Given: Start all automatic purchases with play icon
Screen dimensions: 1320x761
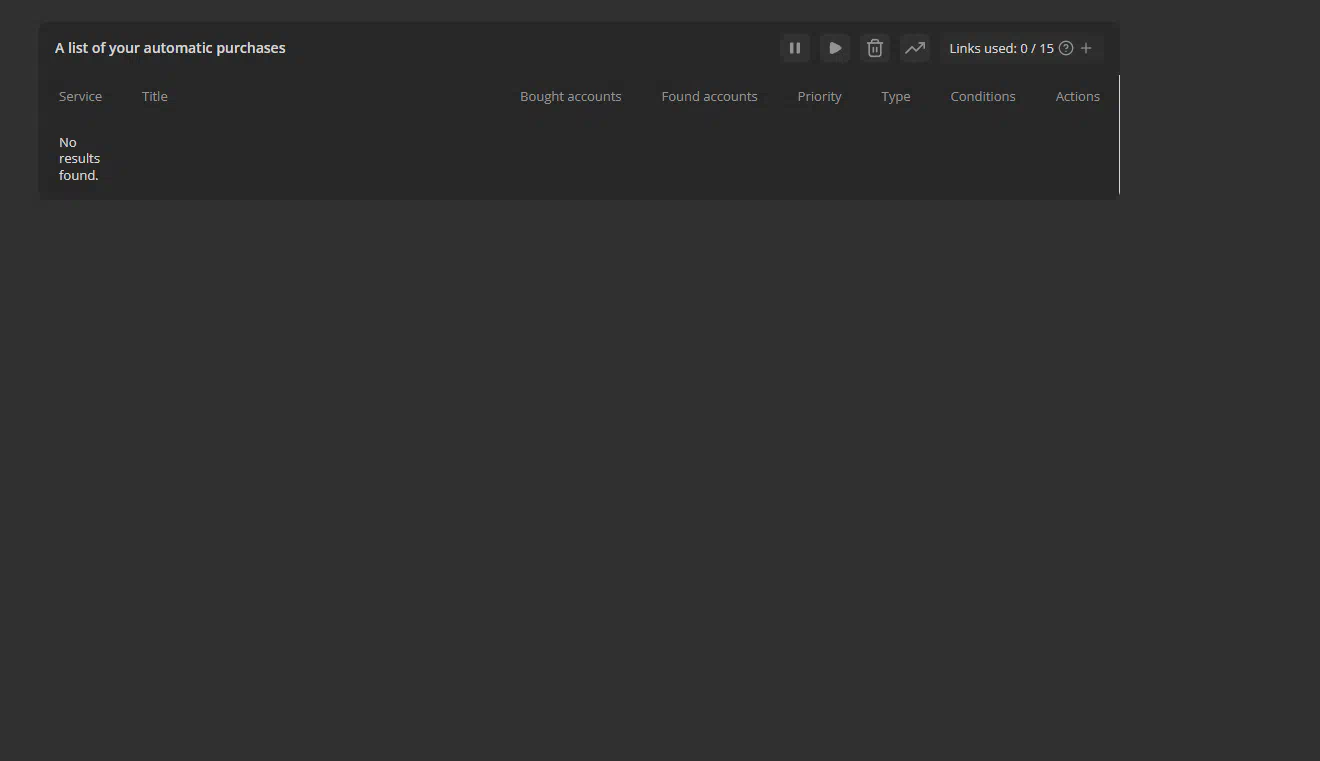Looking at the screenshot, I should [835, 48].
